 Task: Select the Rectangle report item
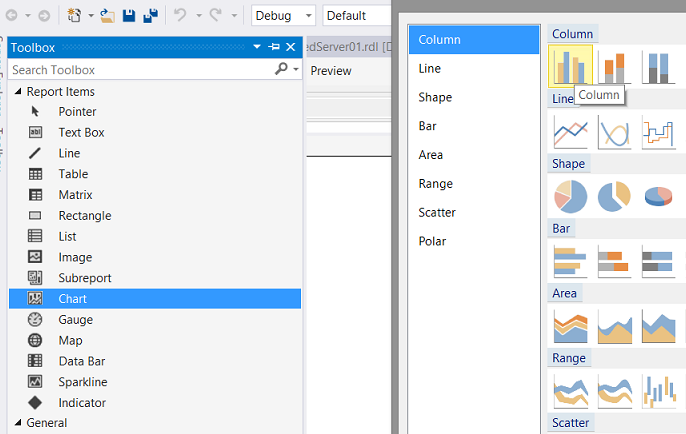point(155,215)
